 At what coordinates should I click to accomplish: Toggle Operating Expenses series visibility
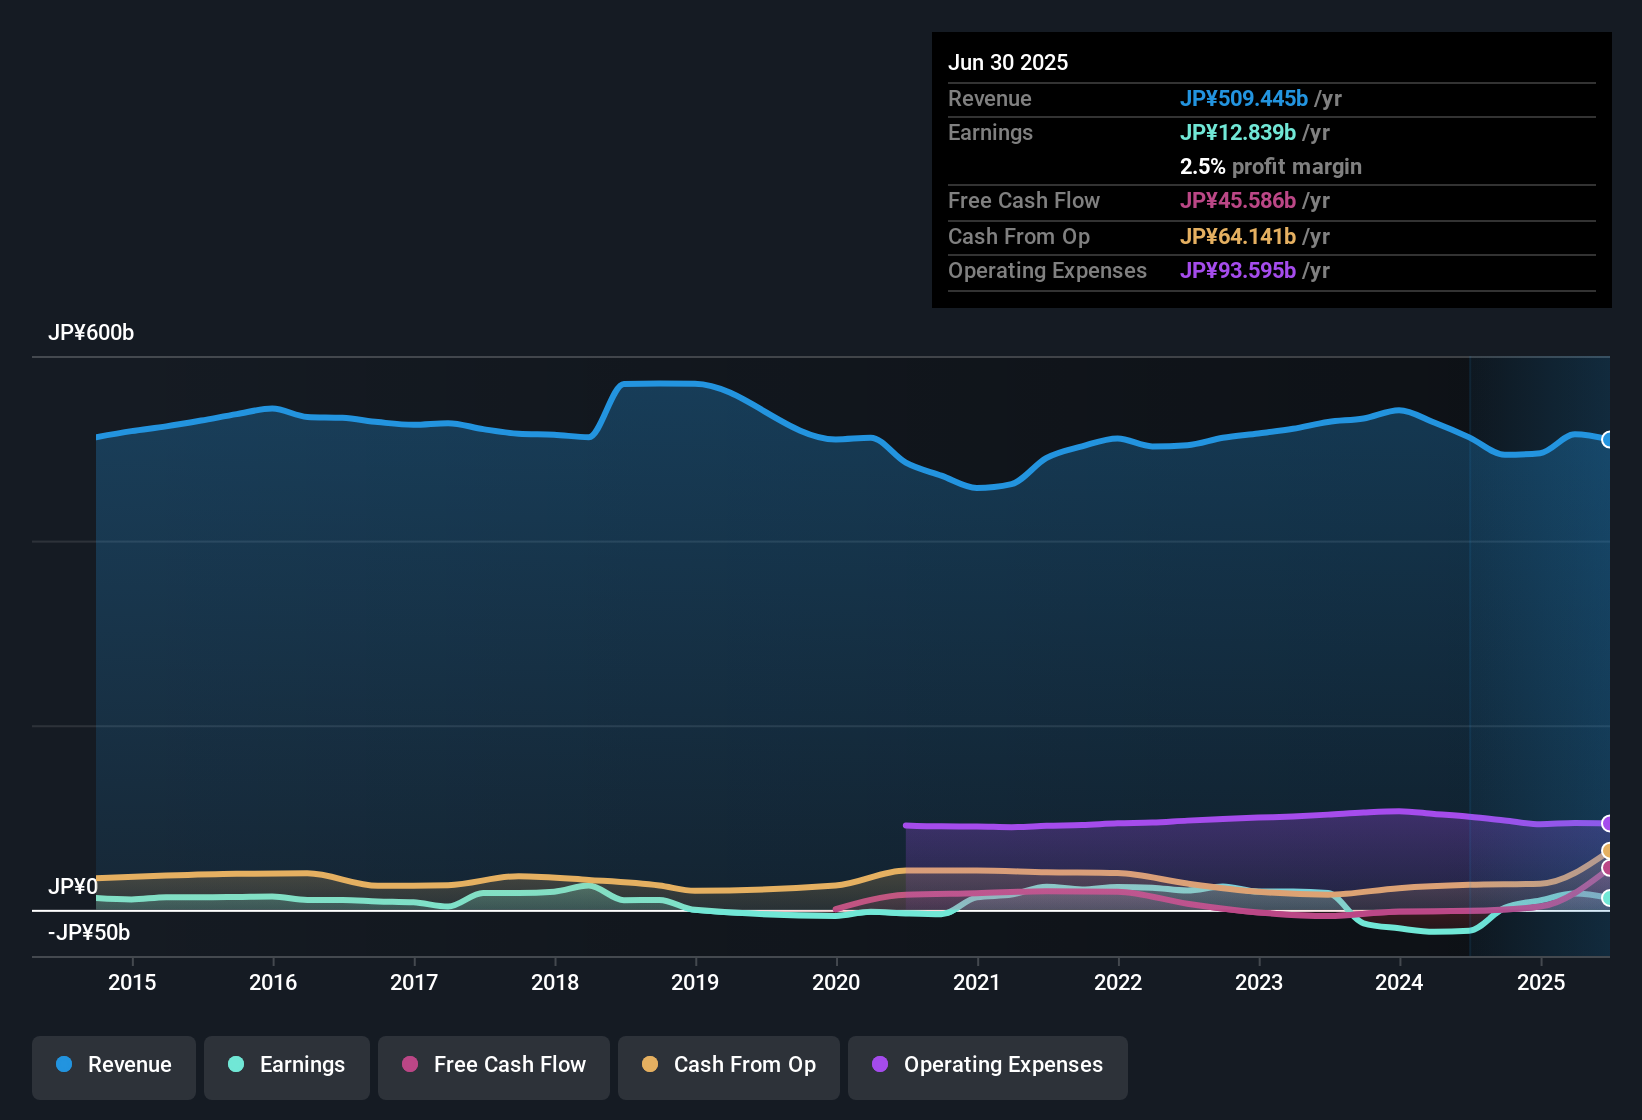987,1065
